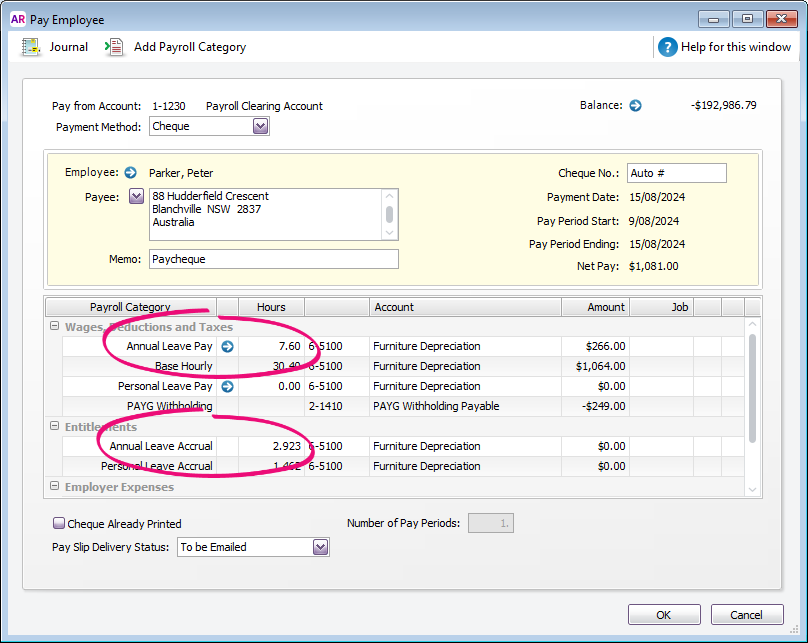Viewport: 808px width, 643px height.
Task: Click the Payee address scrollbar thumb
Action: pos(390,214)
